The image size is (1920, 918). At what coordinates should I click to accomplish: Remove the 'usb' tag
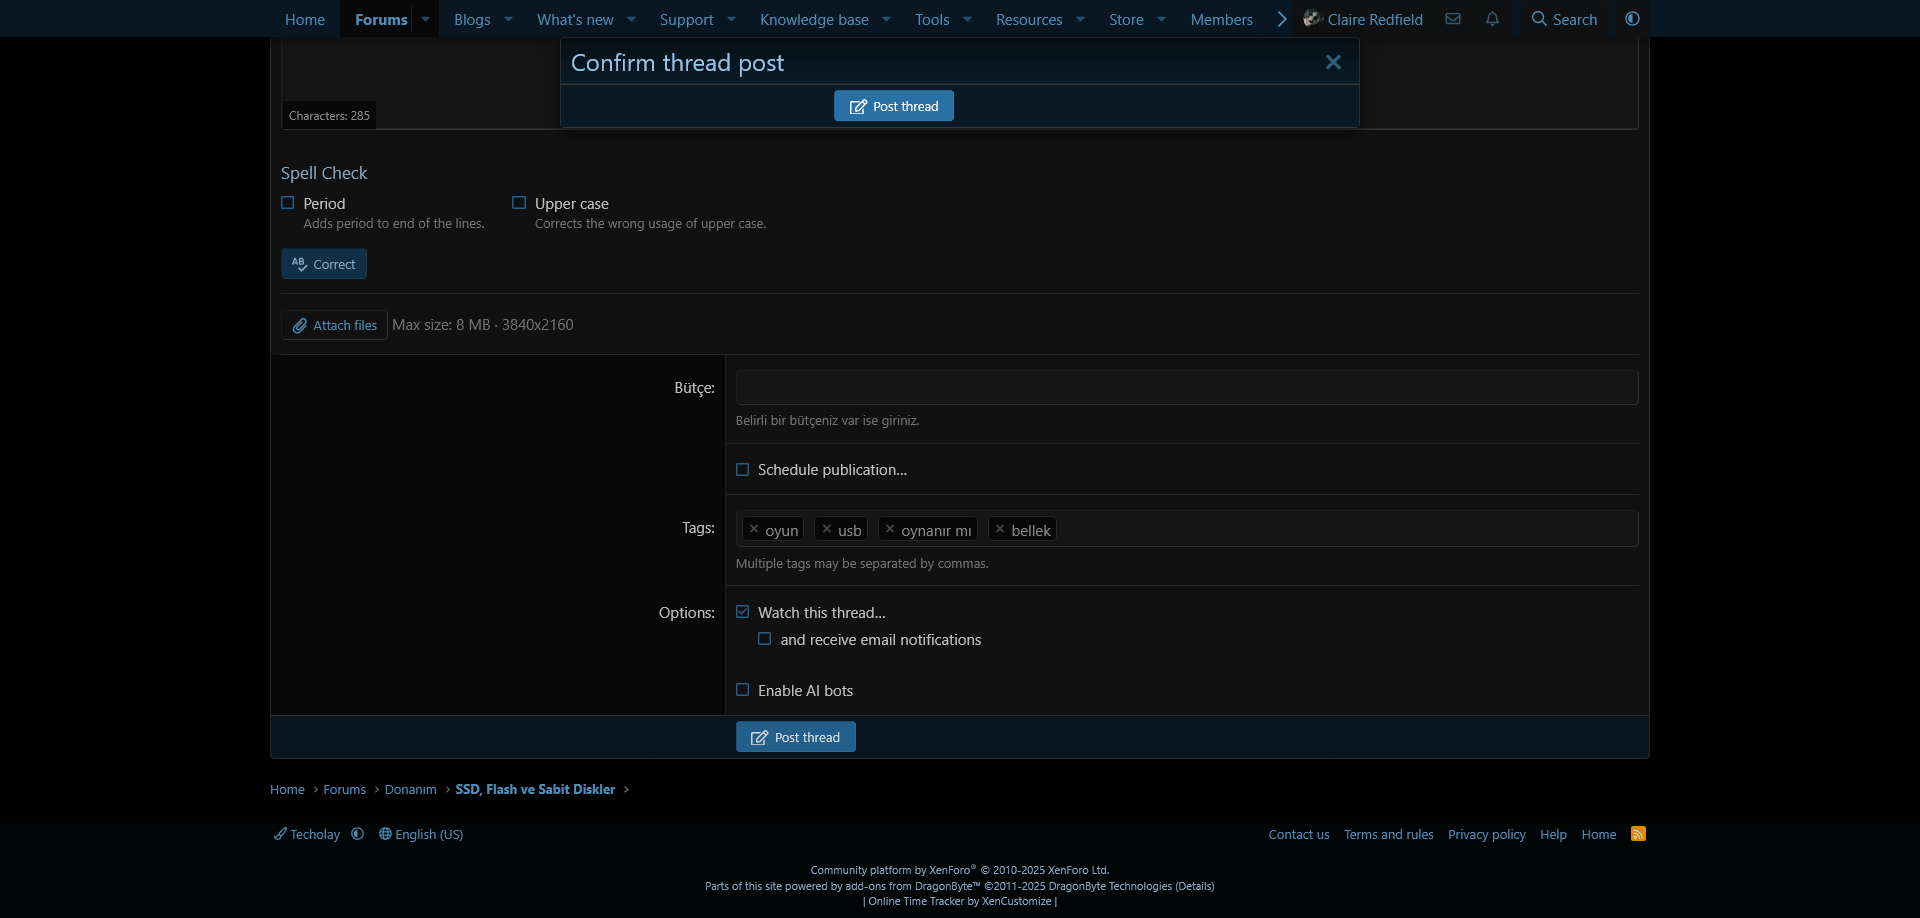pos(827,529)
